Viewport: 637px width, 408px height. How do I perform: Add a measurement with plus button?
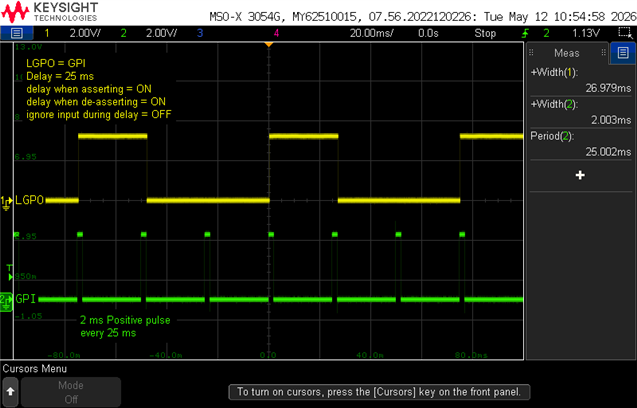click(580, 175)
